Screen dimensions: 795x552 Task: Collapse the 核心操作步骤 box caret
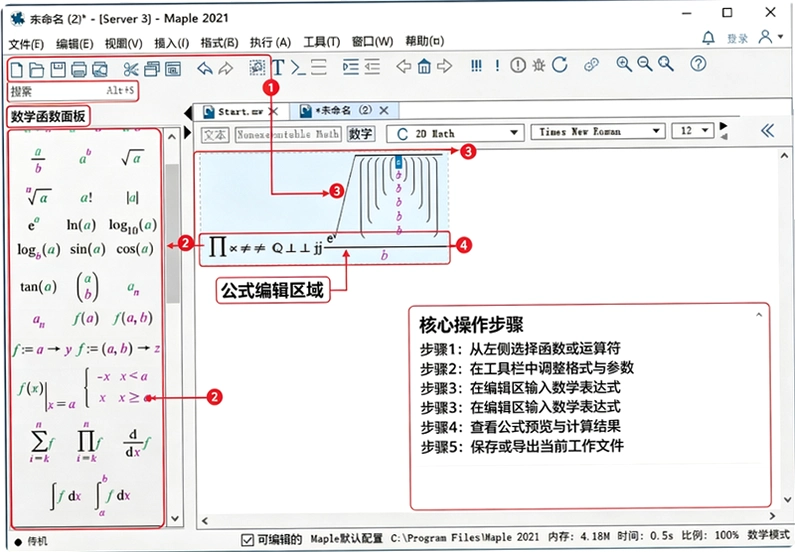pyautogui.click(x=758, y=315)
